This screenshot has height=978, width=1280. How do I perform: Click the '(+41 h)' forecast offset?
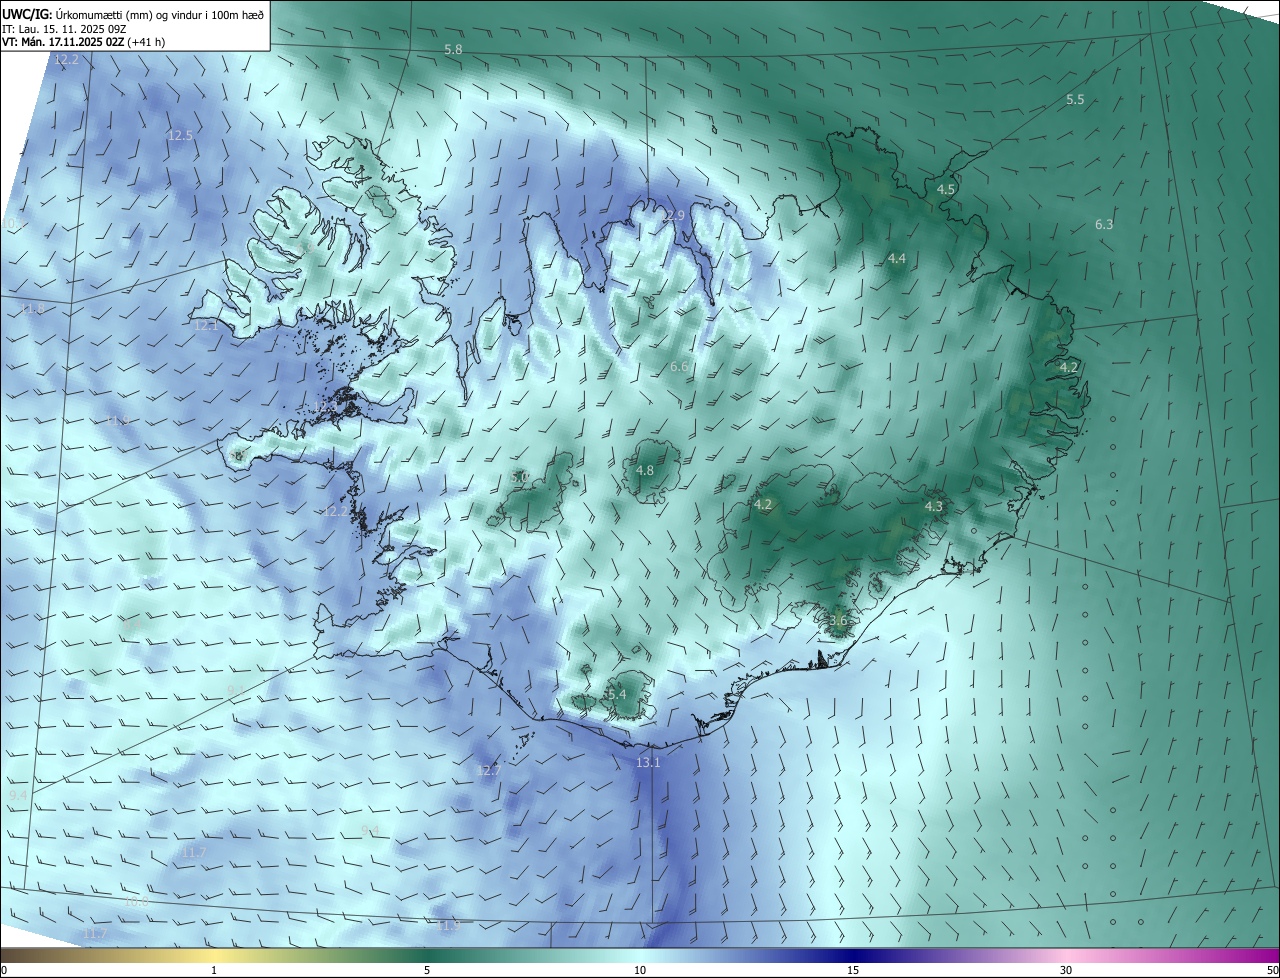coord(146,42)
